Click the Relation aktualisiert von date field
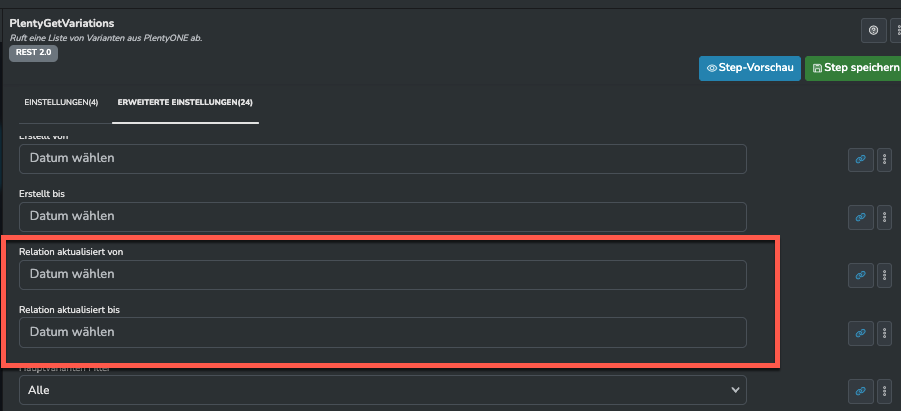This screenshot has width=901, height=411. (x=383, y=275)
